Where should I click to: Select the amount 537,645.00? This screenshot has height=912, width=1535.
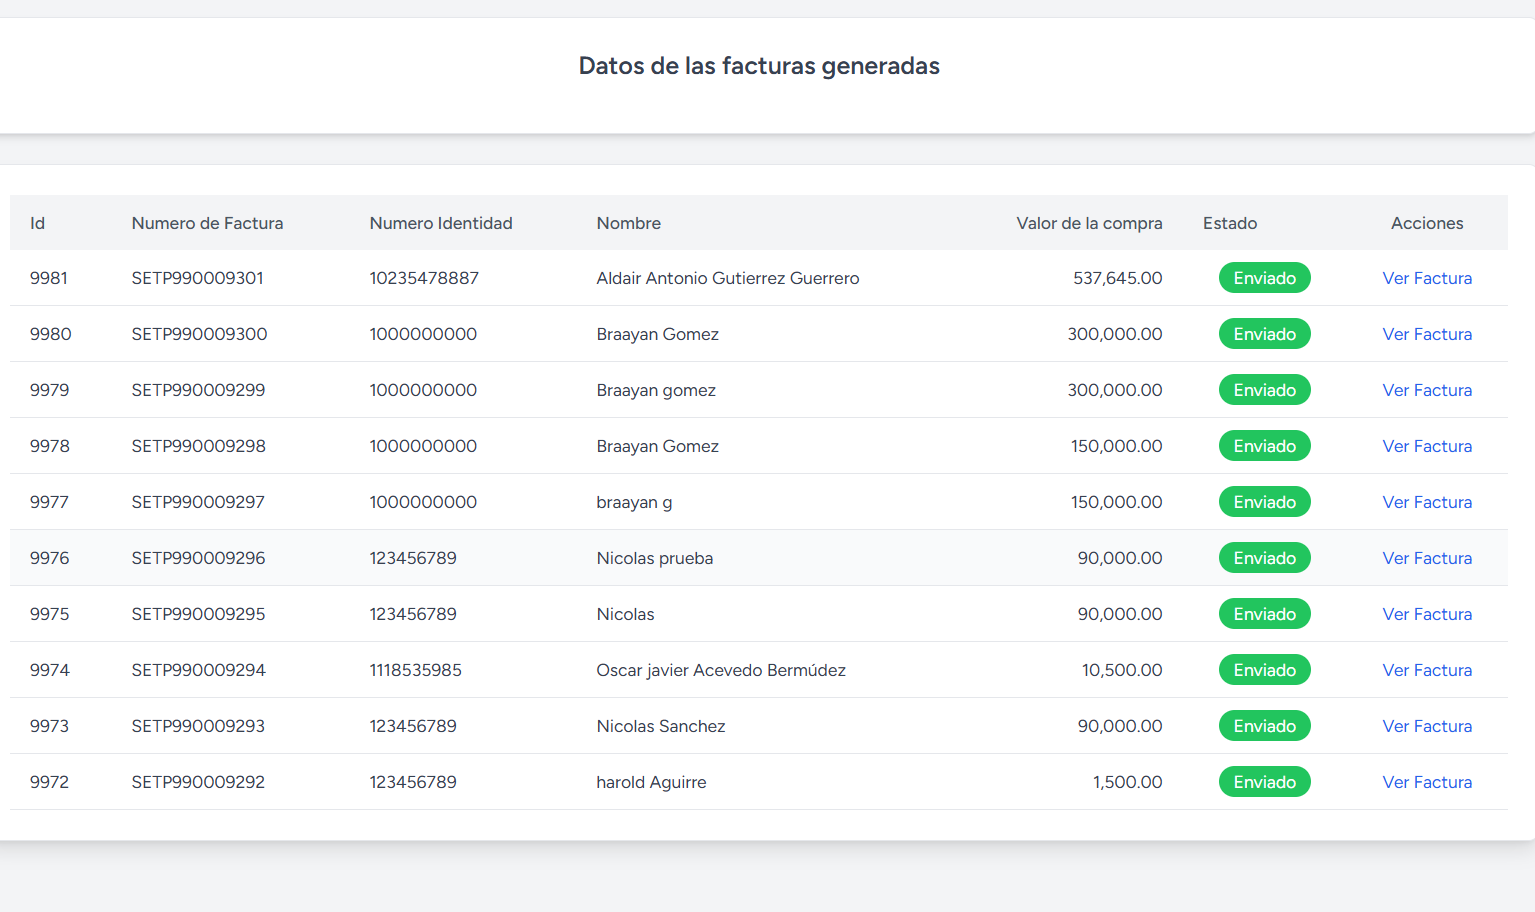coord(1118,278)
